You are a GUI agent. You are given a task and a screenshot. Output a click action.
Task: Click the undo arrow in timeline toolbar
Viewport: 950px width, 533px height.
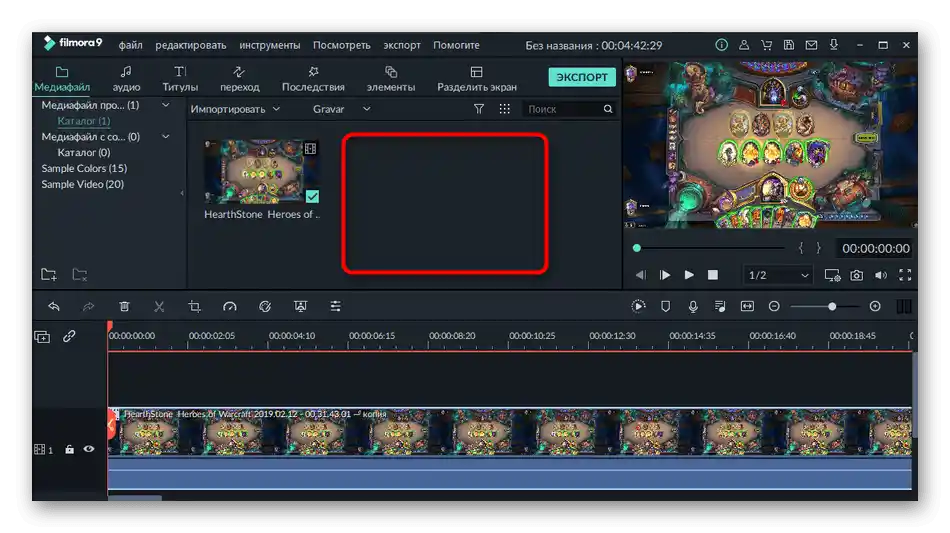point(54,307)
